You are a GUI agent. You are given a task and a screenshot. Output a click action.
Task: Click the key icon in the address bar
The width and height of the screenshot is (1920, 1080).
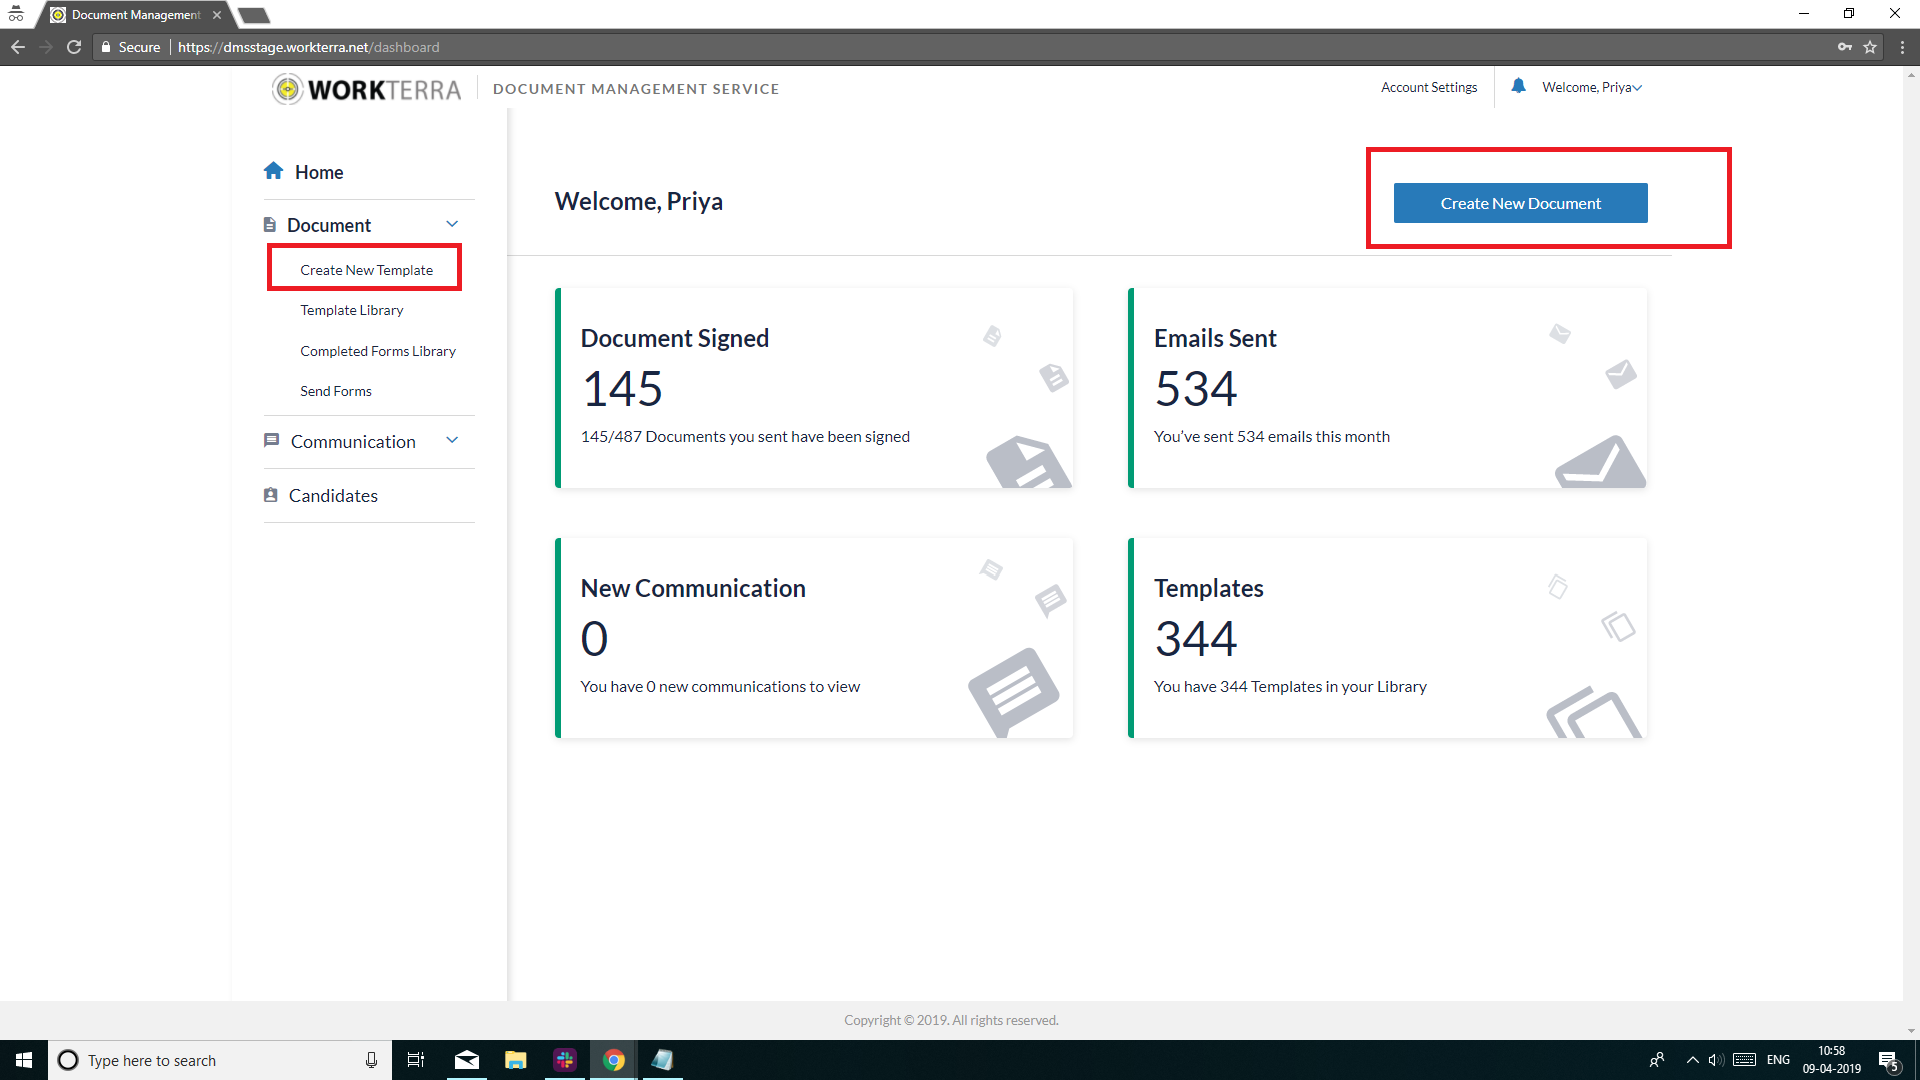(x=1846, y=47)
